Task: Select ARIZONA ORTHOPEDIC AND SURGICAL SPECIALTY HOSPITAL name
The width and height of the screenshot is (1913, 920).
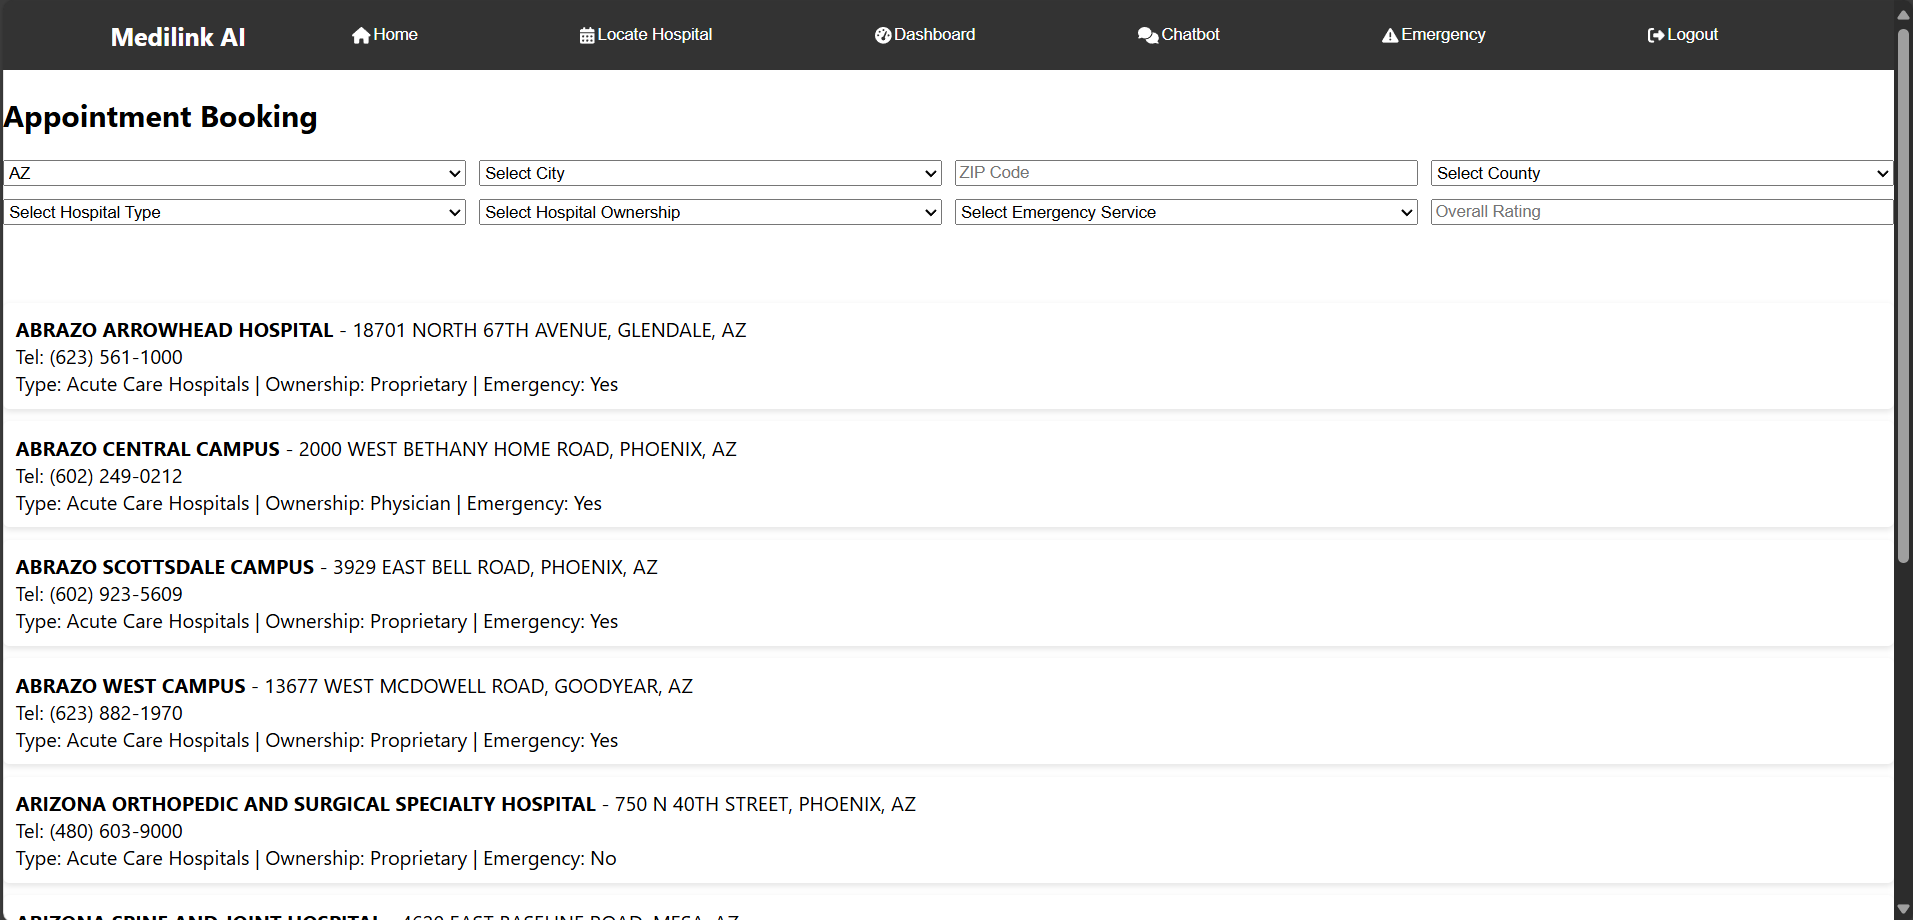Action: click(x=306, y=804)
